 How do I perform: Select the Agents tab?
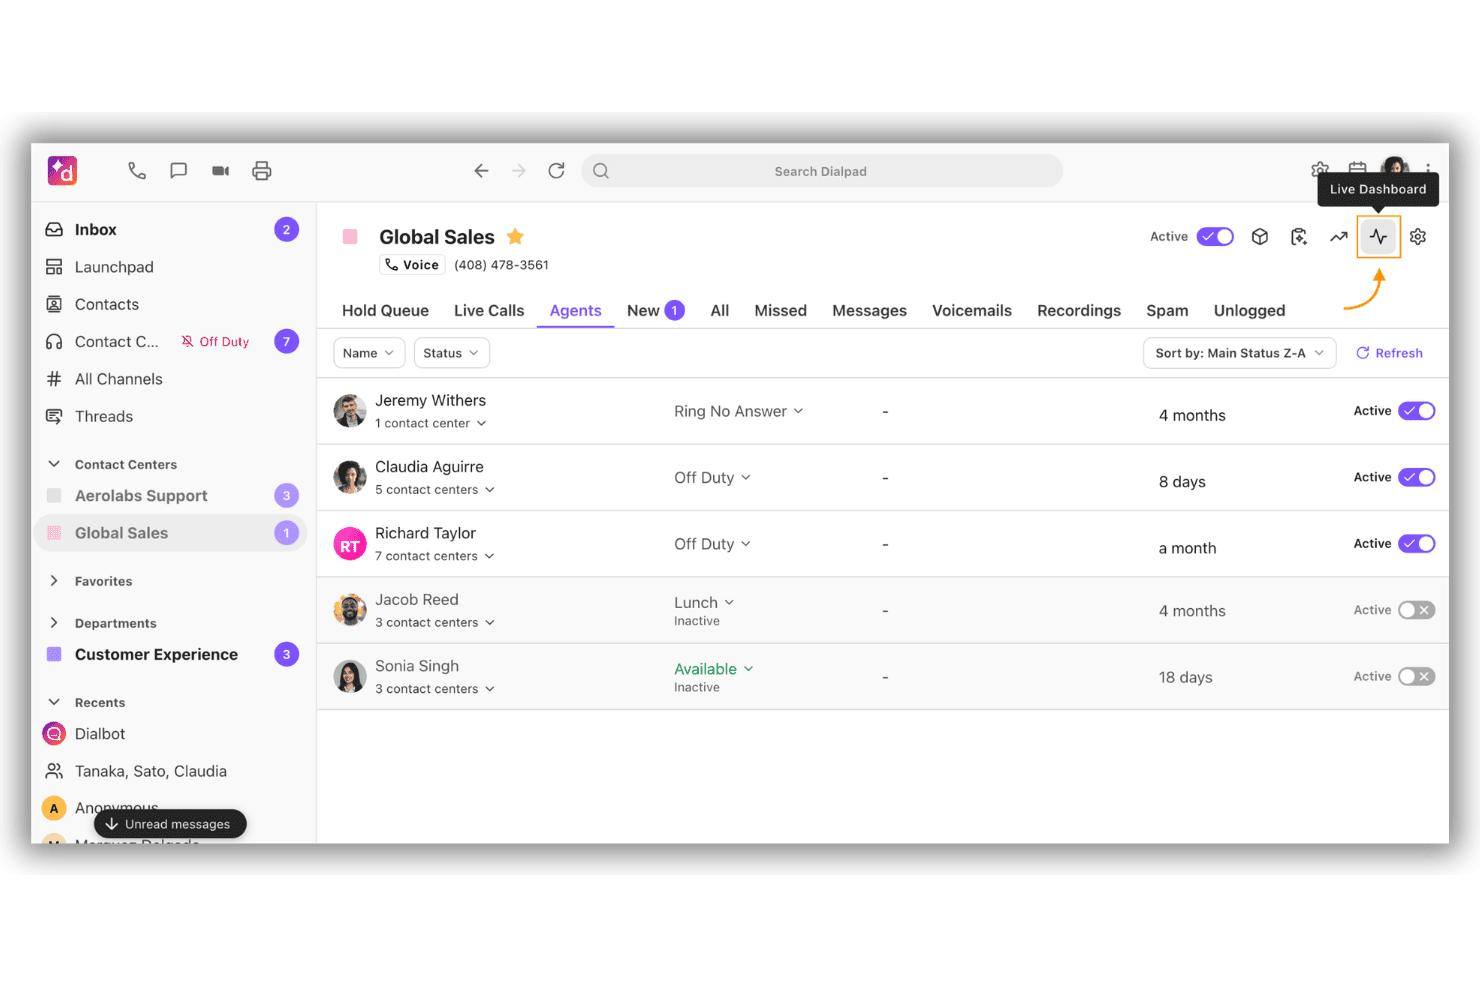(576, 311)
